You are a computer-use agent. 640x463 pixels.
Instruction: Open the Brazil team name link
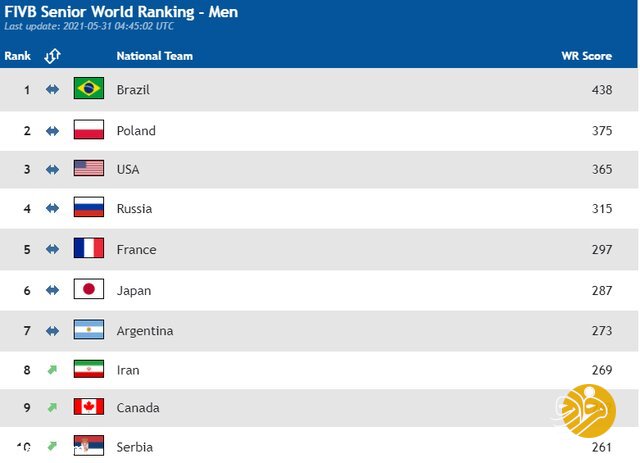[133, 90]
